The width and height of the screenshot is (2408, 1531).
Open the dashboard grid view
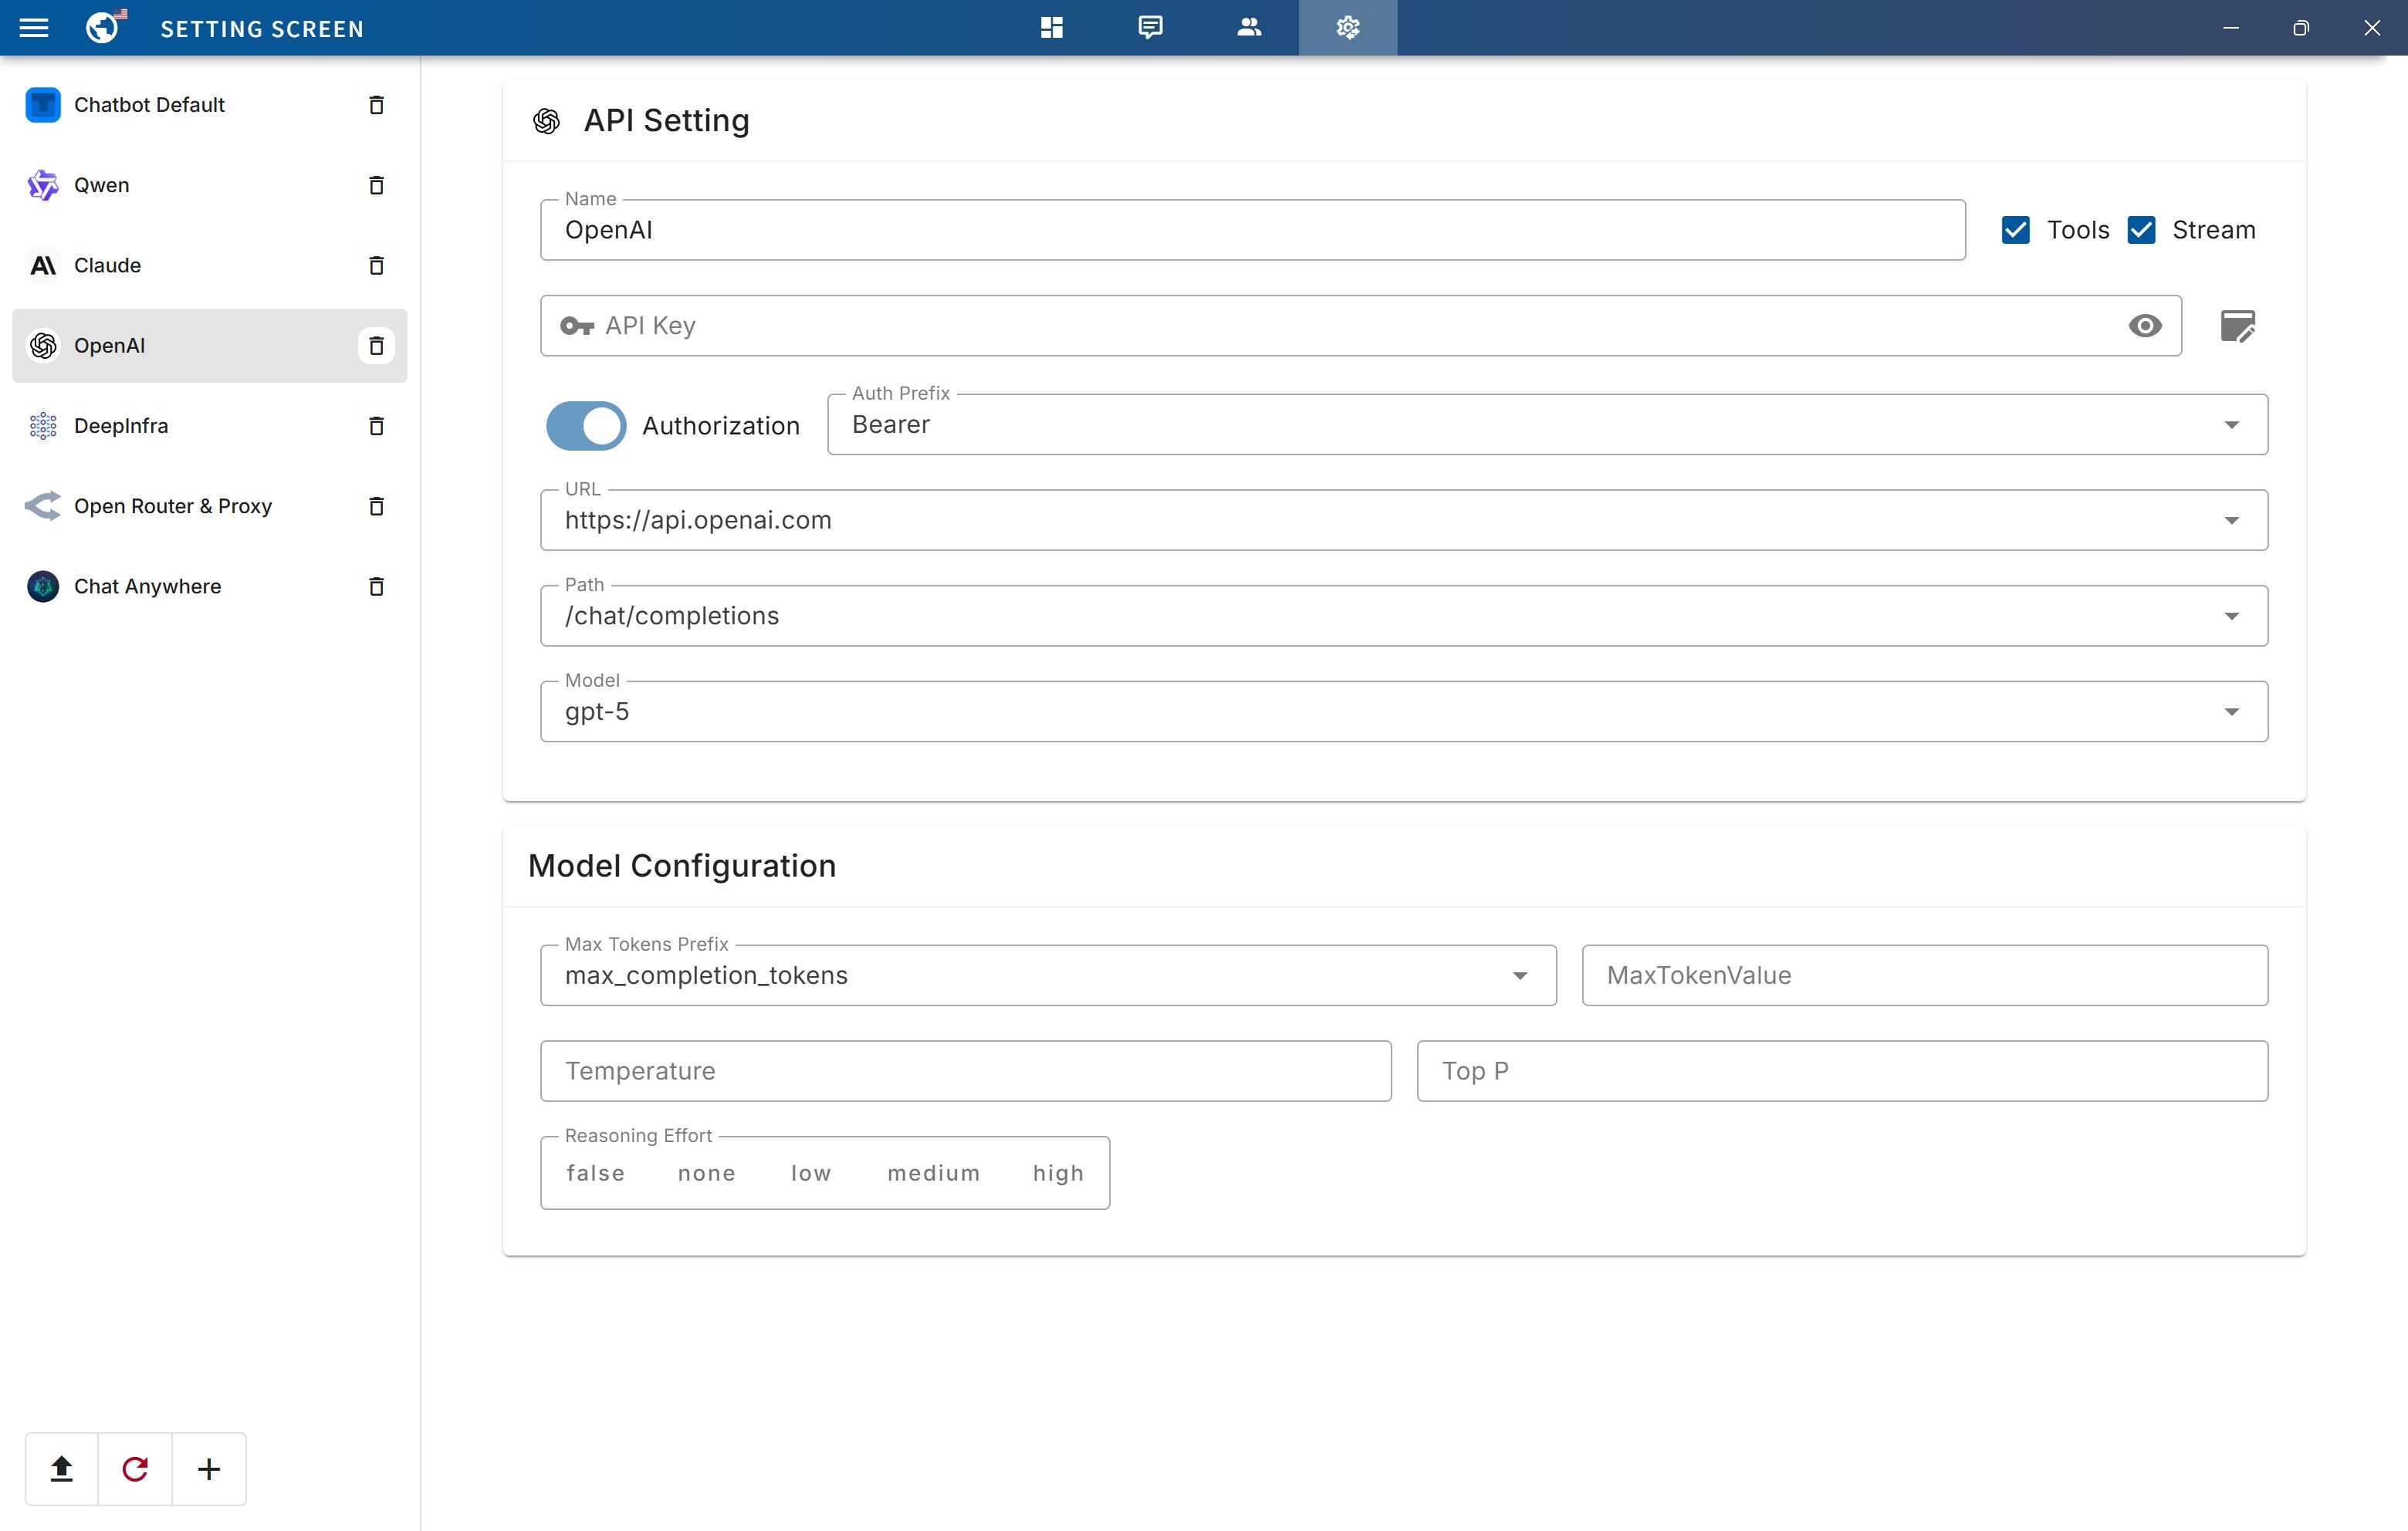pos(1051,28)
